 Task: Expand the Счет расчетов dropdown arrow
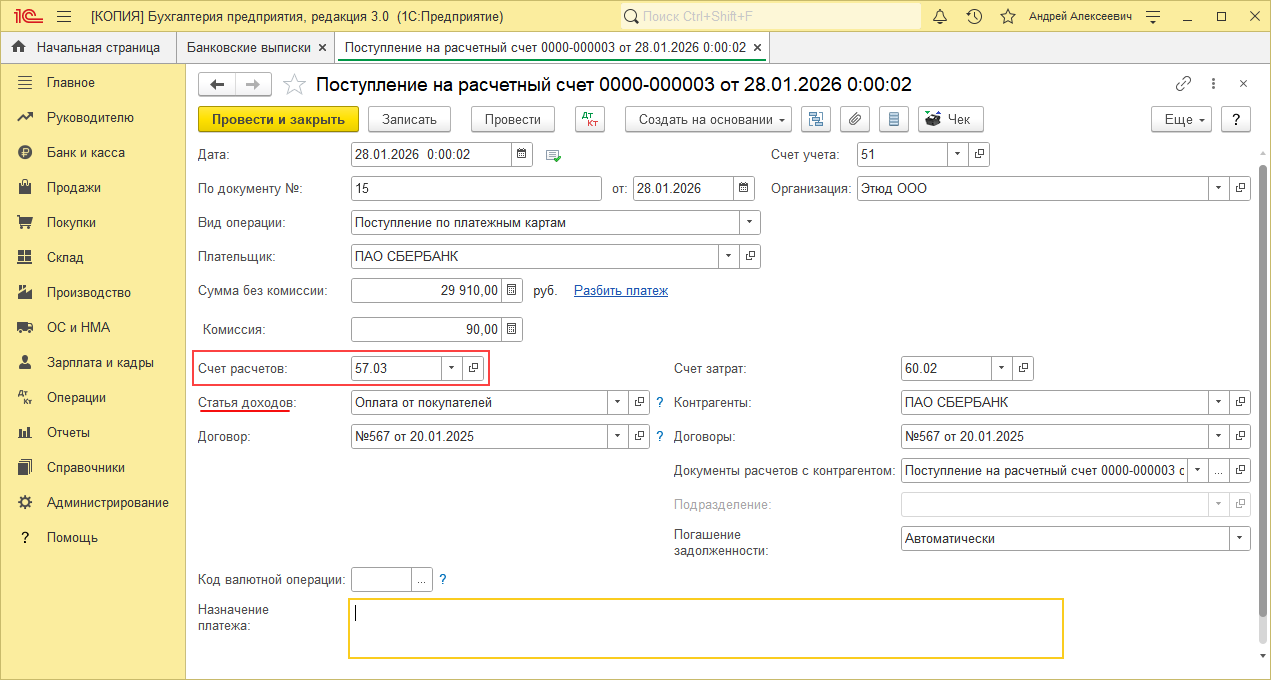tap(451, 368)
